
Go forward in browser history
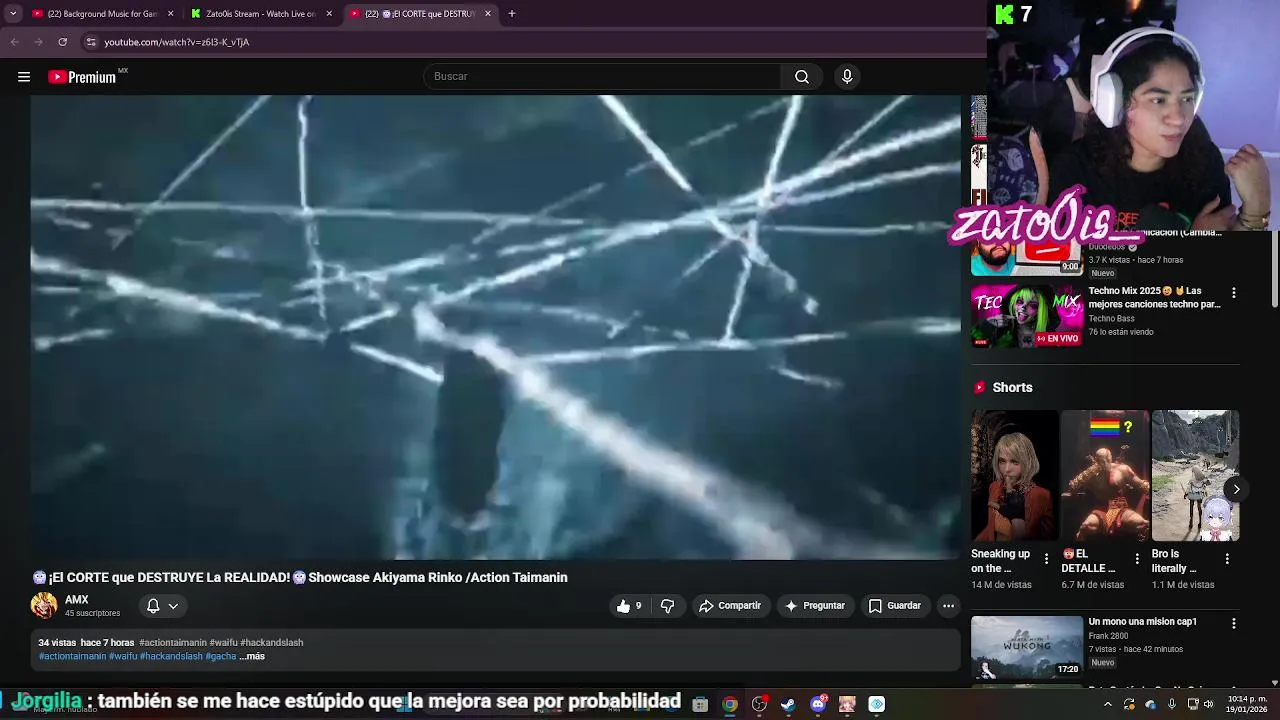point(38,42)
